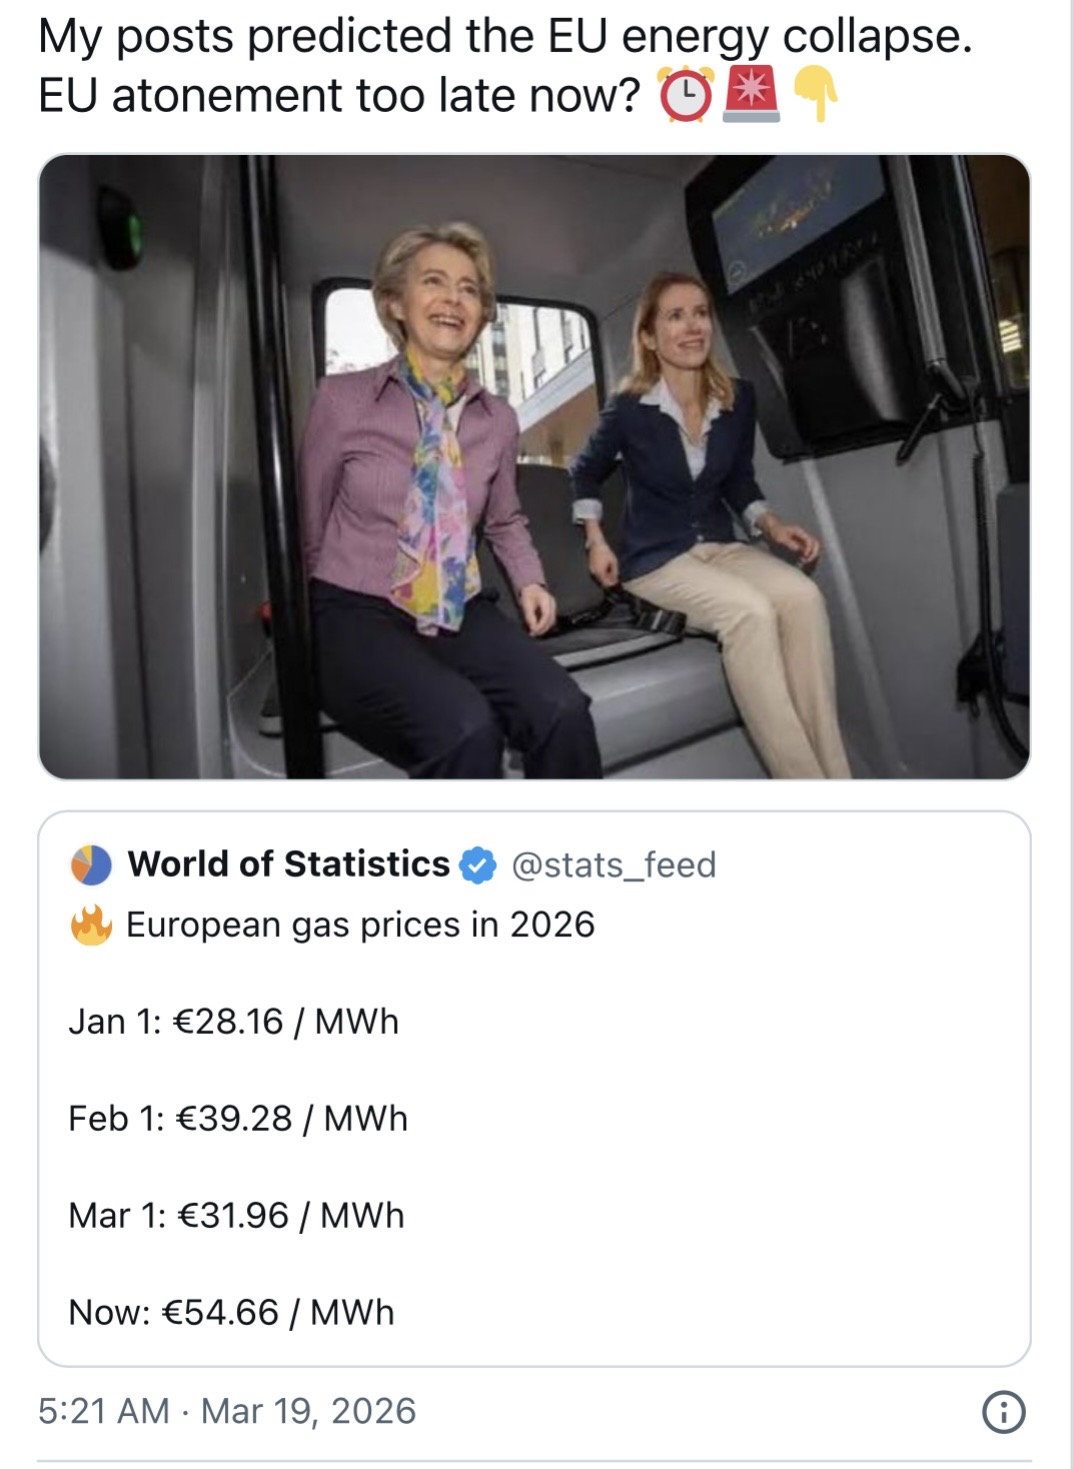This screenshot has width=1073, height=1469.
Task: Click the alarm clock emoji
Action: click(685, 96)
